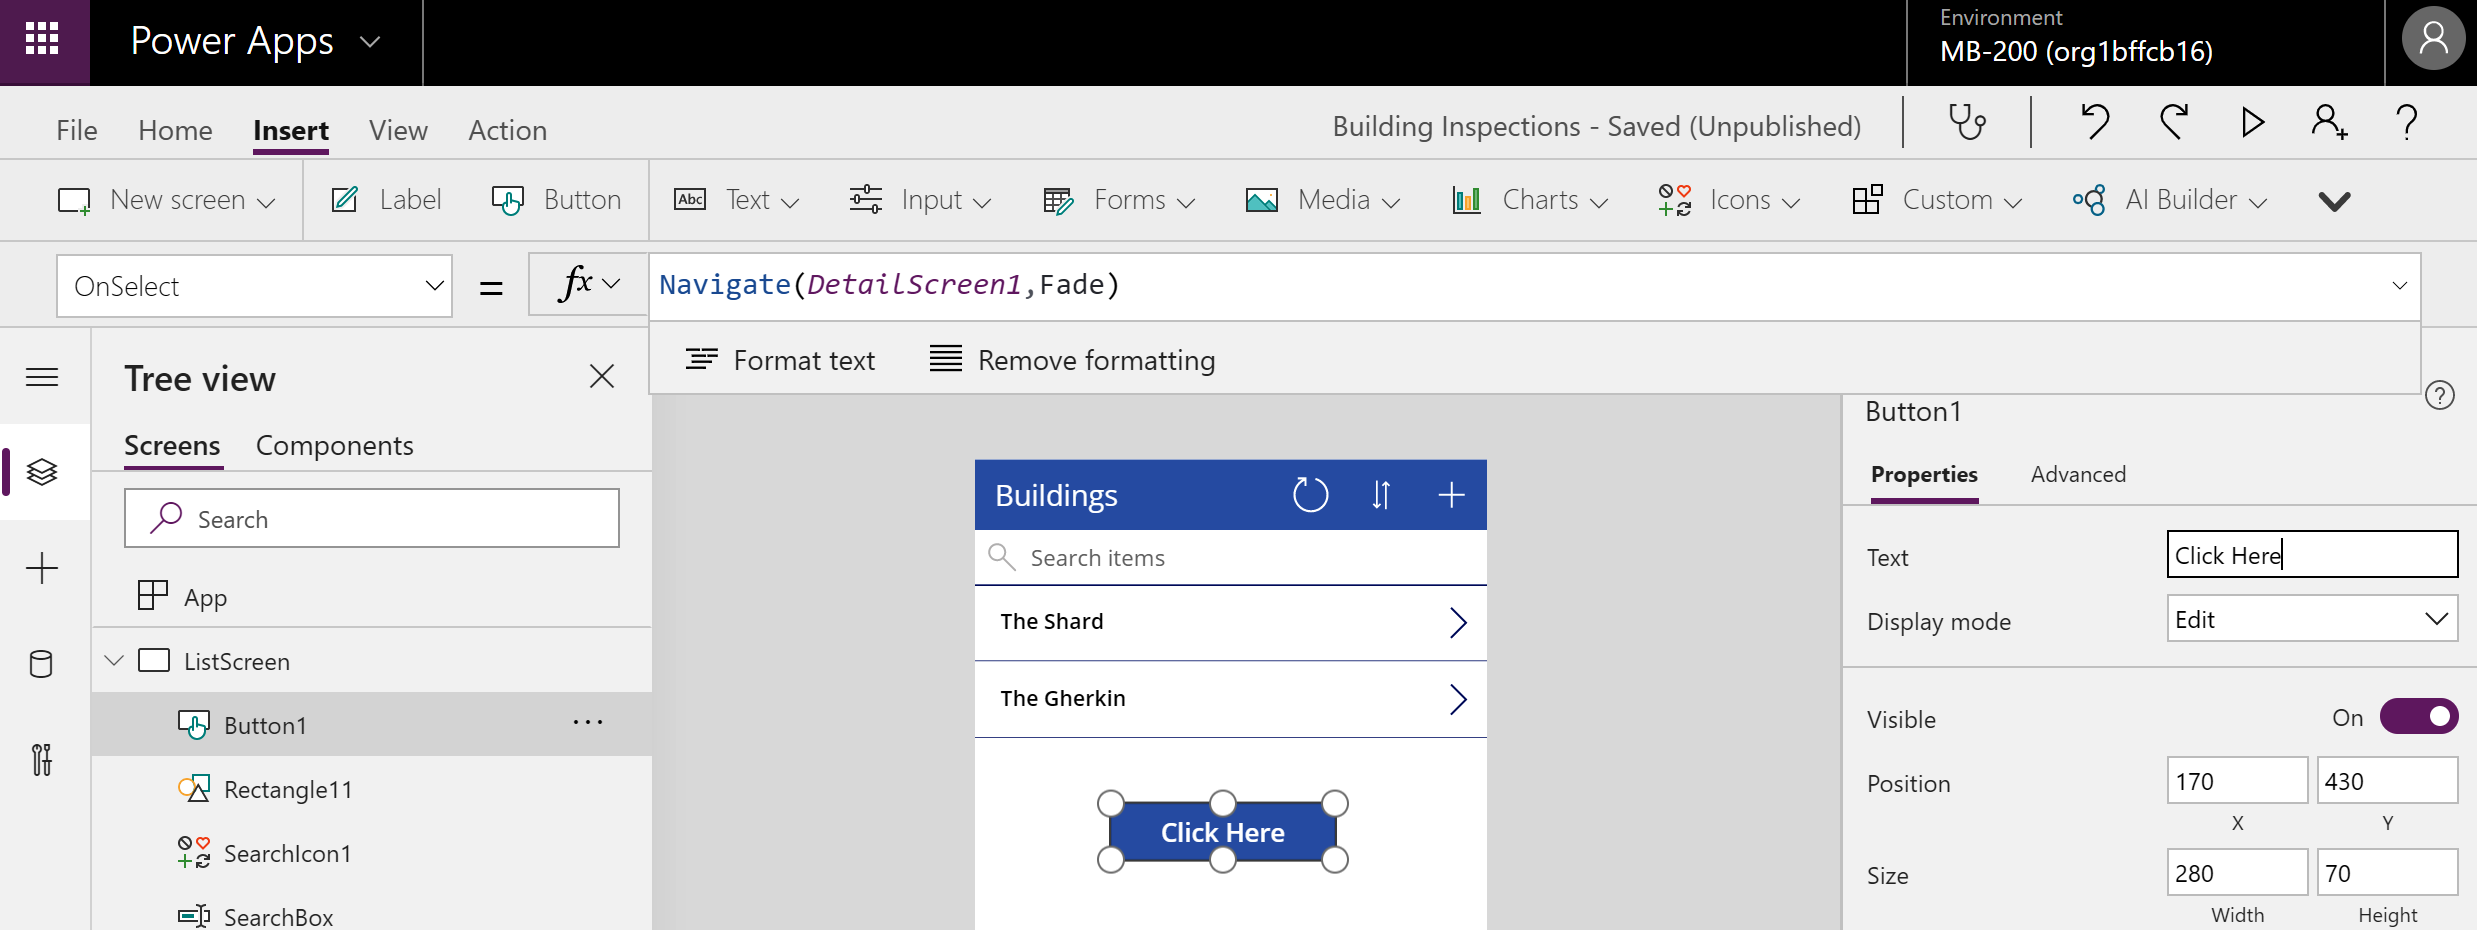Switch to the Insert tab
2477x930 pixels.
pos(291,130)
